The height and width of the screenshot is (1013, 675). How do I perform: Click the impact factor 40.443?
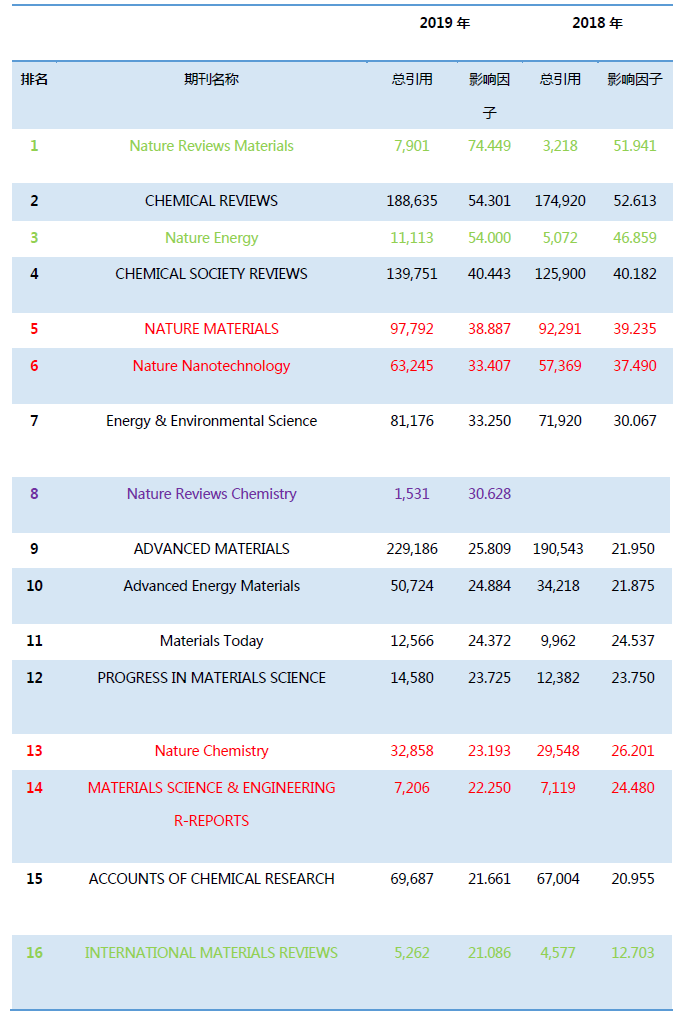pos(489,274)
